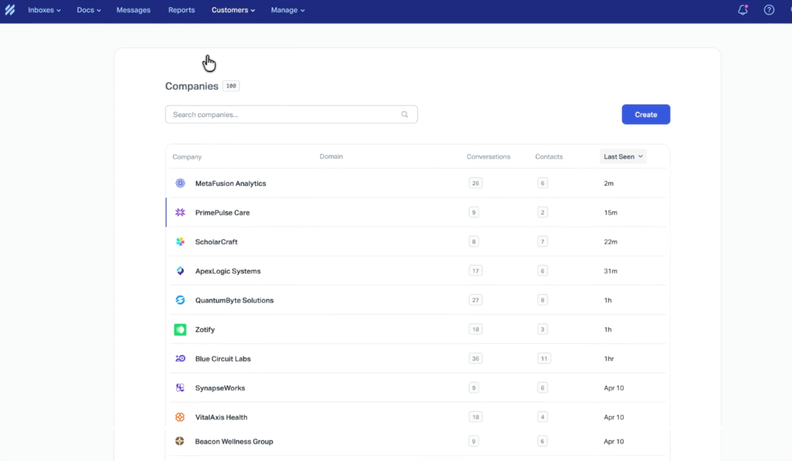Click PrimePulse Care last seen 15m
This screenshot has width=792, height=461.
[x=611, y=213]
